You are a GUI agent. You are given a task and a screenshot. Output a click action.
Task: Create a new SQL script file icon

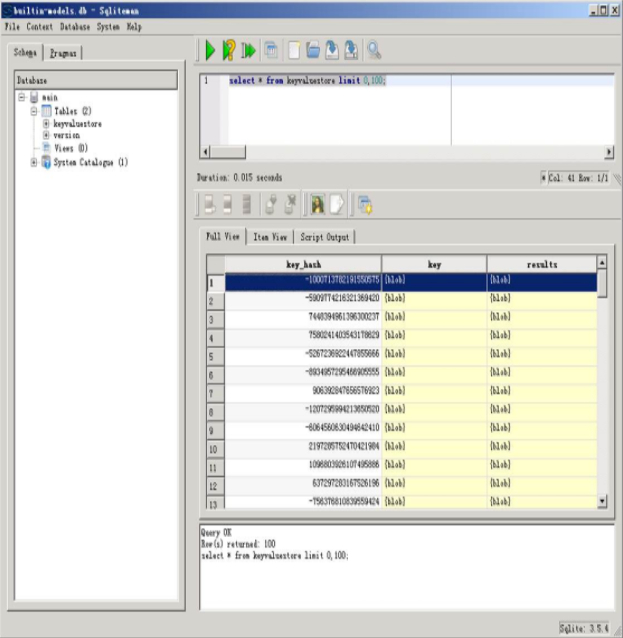pyautogui.click(x=294, y=50)
